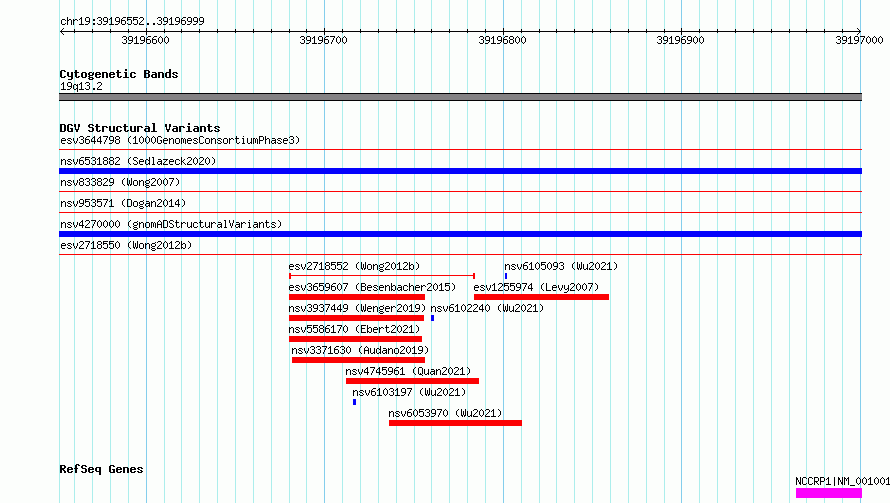Select the nsv6531882 (Sedlazeck2020) label
890x503 pixels.
point(138,161)
